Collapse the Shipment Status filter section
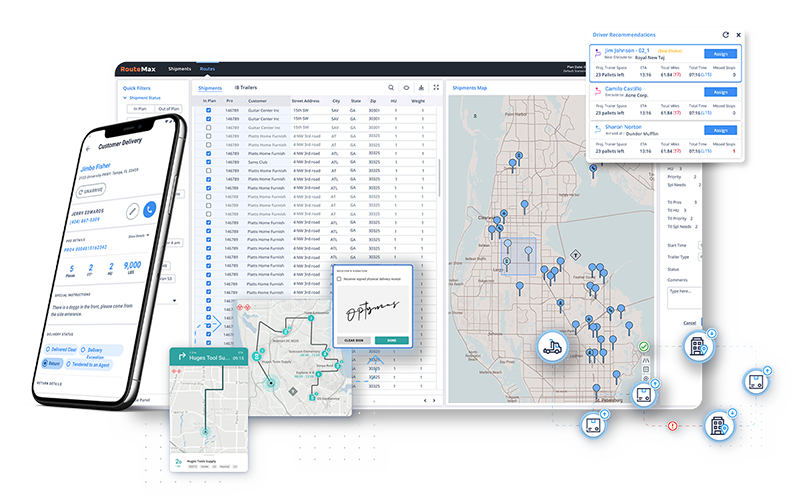Image resolution: width=800 pixels, height=503 pixels. click(x=124, y=98)
